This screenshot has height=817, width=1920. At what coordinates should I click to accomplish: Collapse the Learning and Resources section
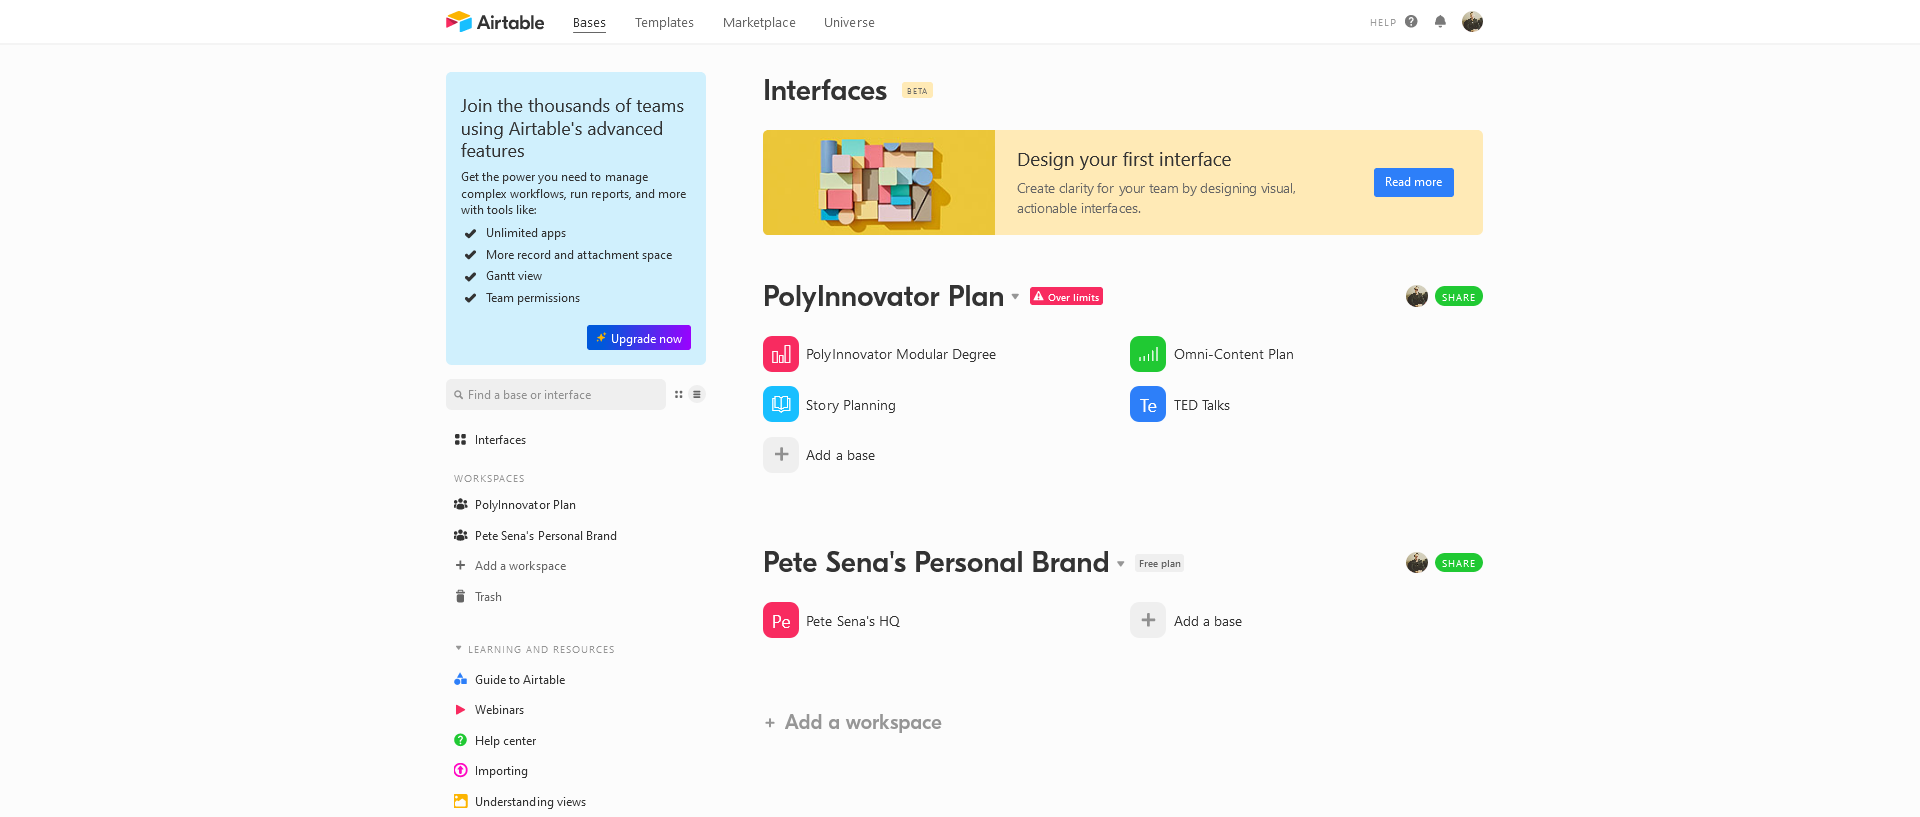click(459, 649)
